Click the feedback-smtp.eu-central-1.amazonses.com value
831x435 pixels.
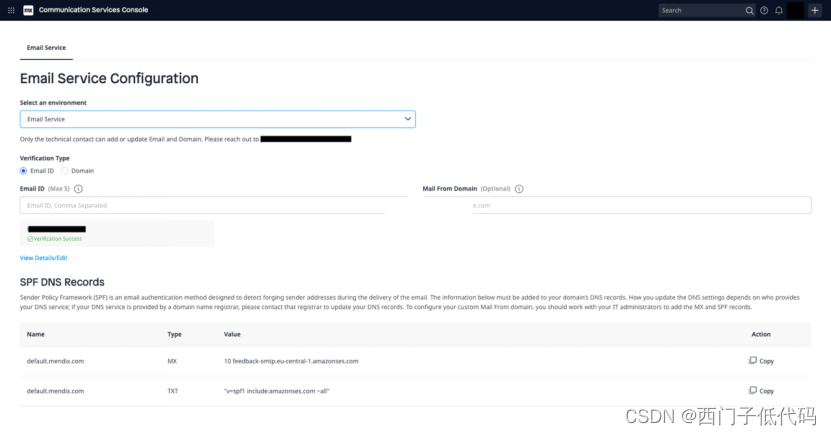(291, 361)
